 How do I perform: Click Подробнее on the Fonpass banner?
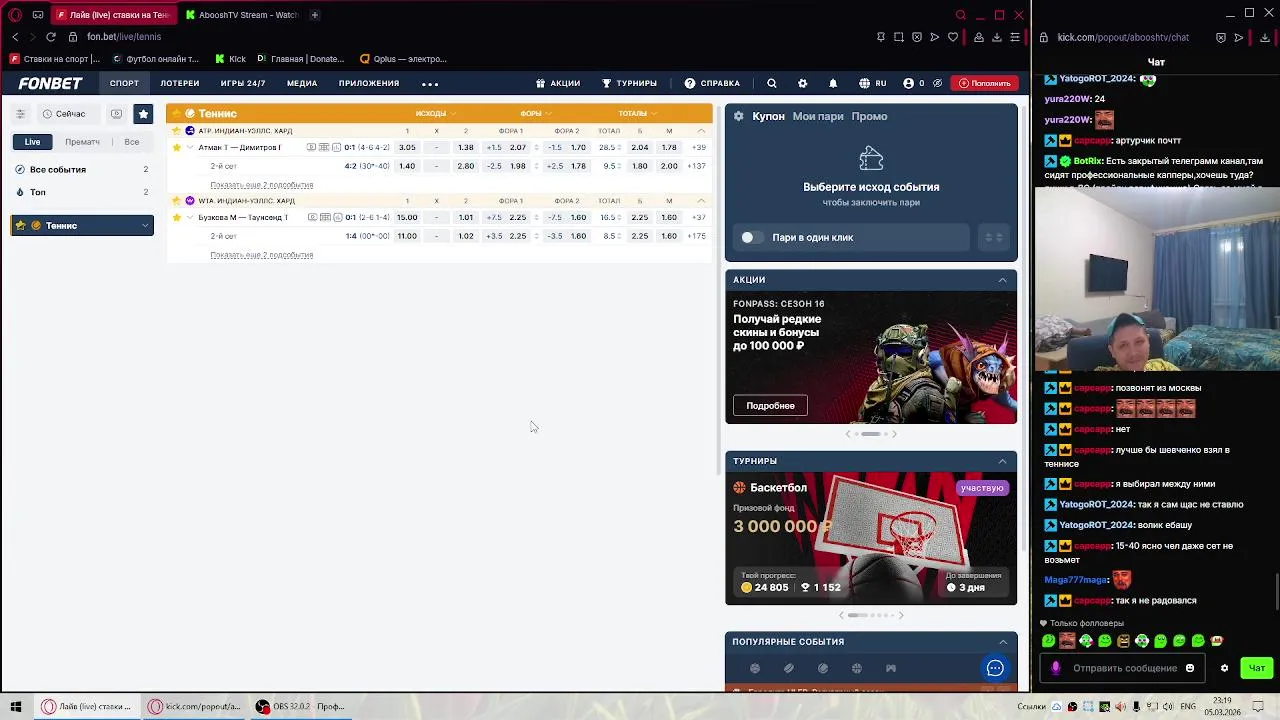coord(770,406)
